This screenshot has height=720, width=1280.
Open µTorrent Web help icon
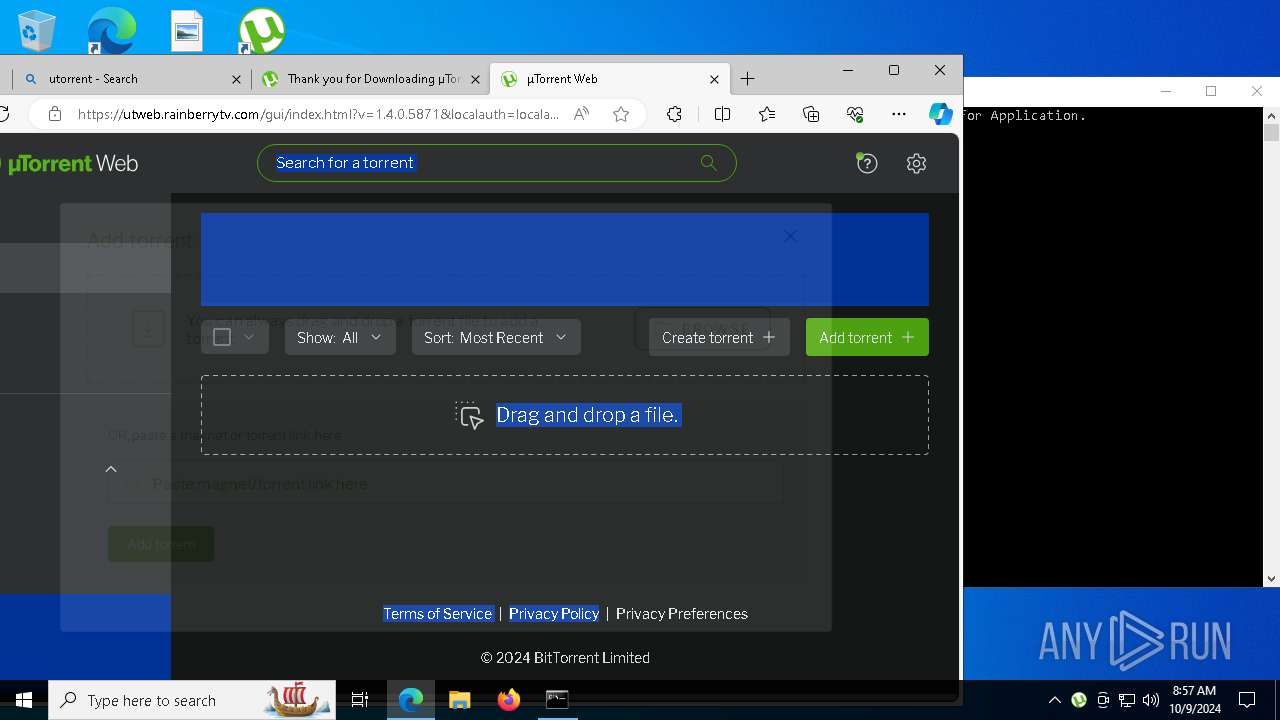(x=867, y=163)
